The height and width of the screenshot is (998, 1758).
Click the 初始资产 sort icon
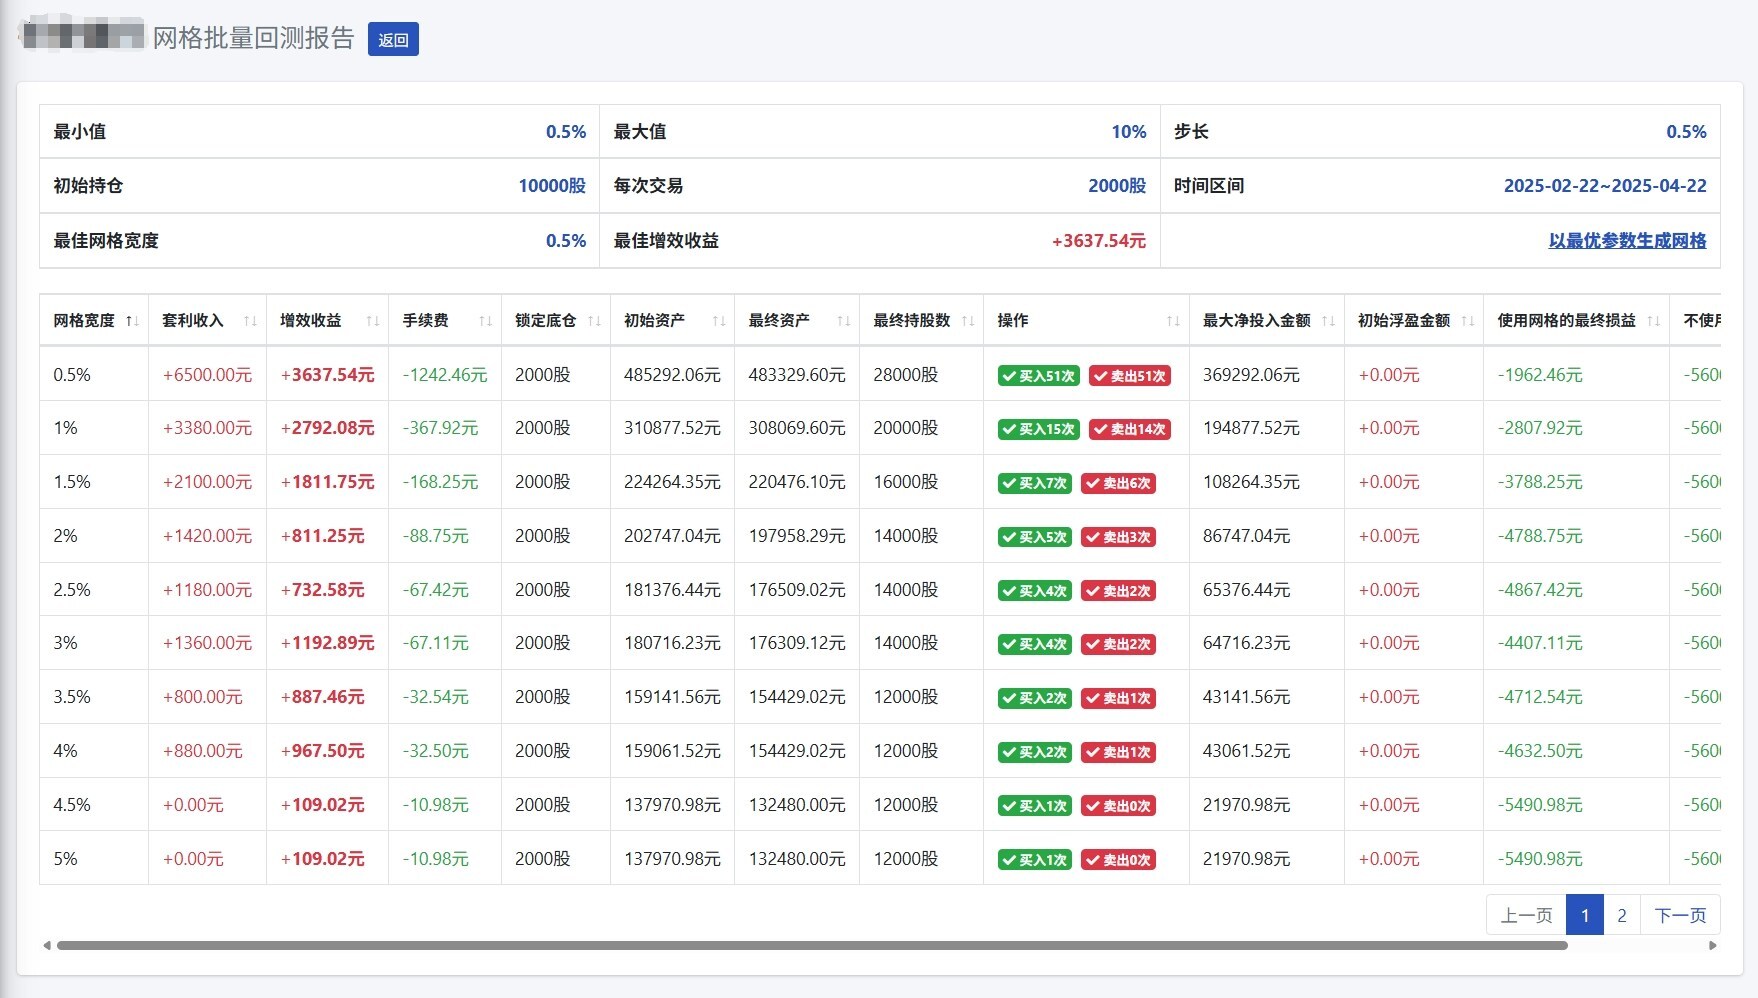718,321
